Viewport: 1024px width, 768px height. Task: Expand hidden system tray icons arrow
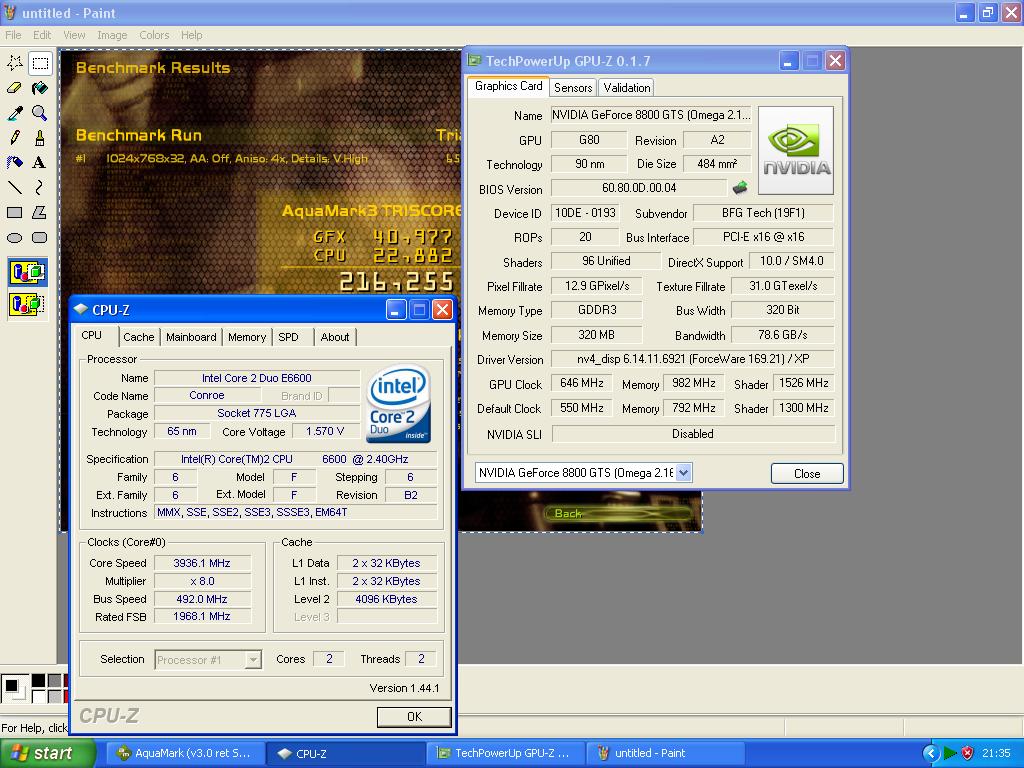pyautogui.click(x=931, y=753)
